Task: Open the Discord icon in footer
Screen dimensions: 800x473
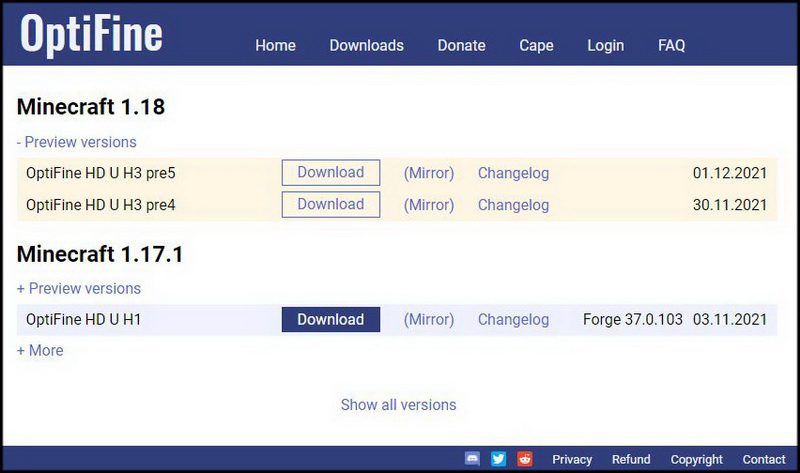Action: point(472,459)
